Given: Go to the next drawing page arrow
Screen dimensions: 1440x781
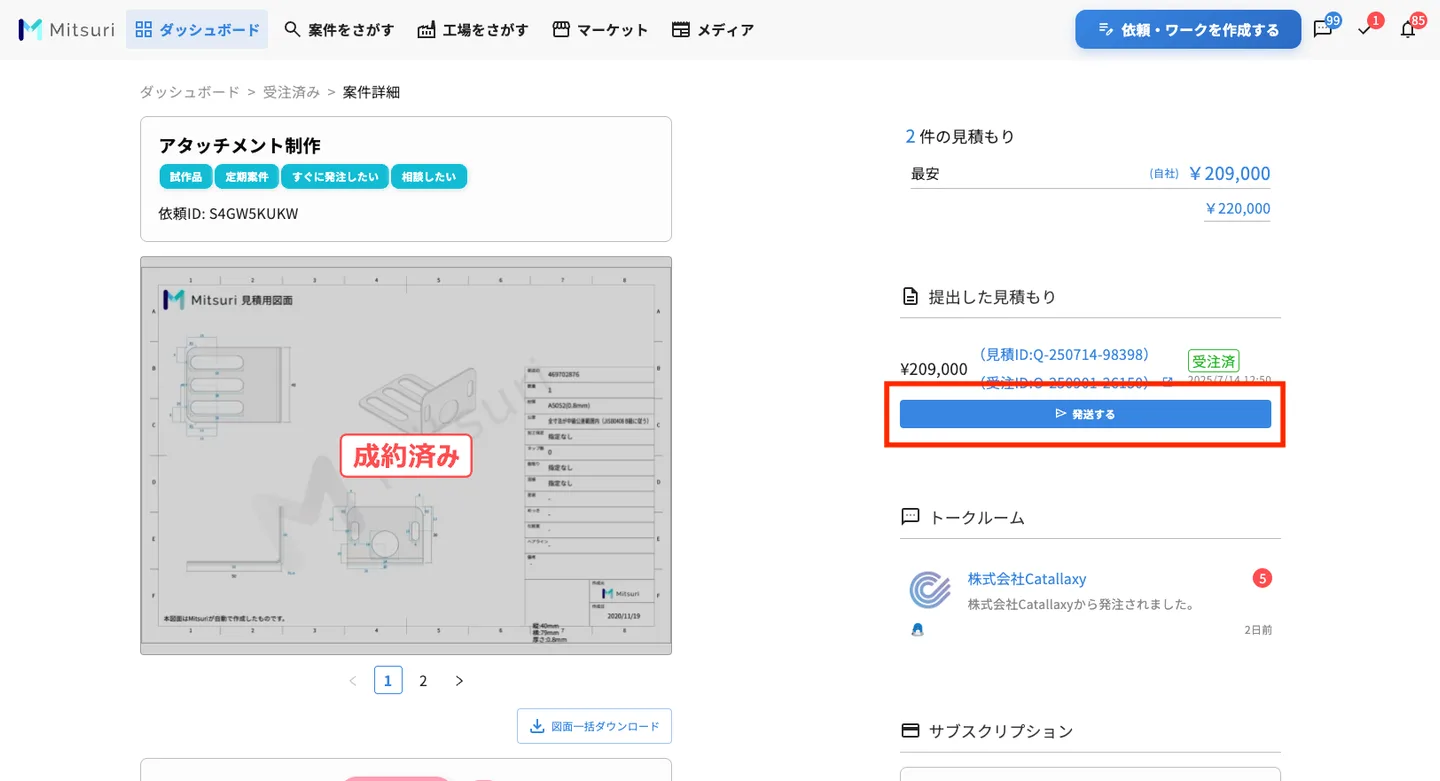Looking at the screenshot, I should [x=459, y=681].
